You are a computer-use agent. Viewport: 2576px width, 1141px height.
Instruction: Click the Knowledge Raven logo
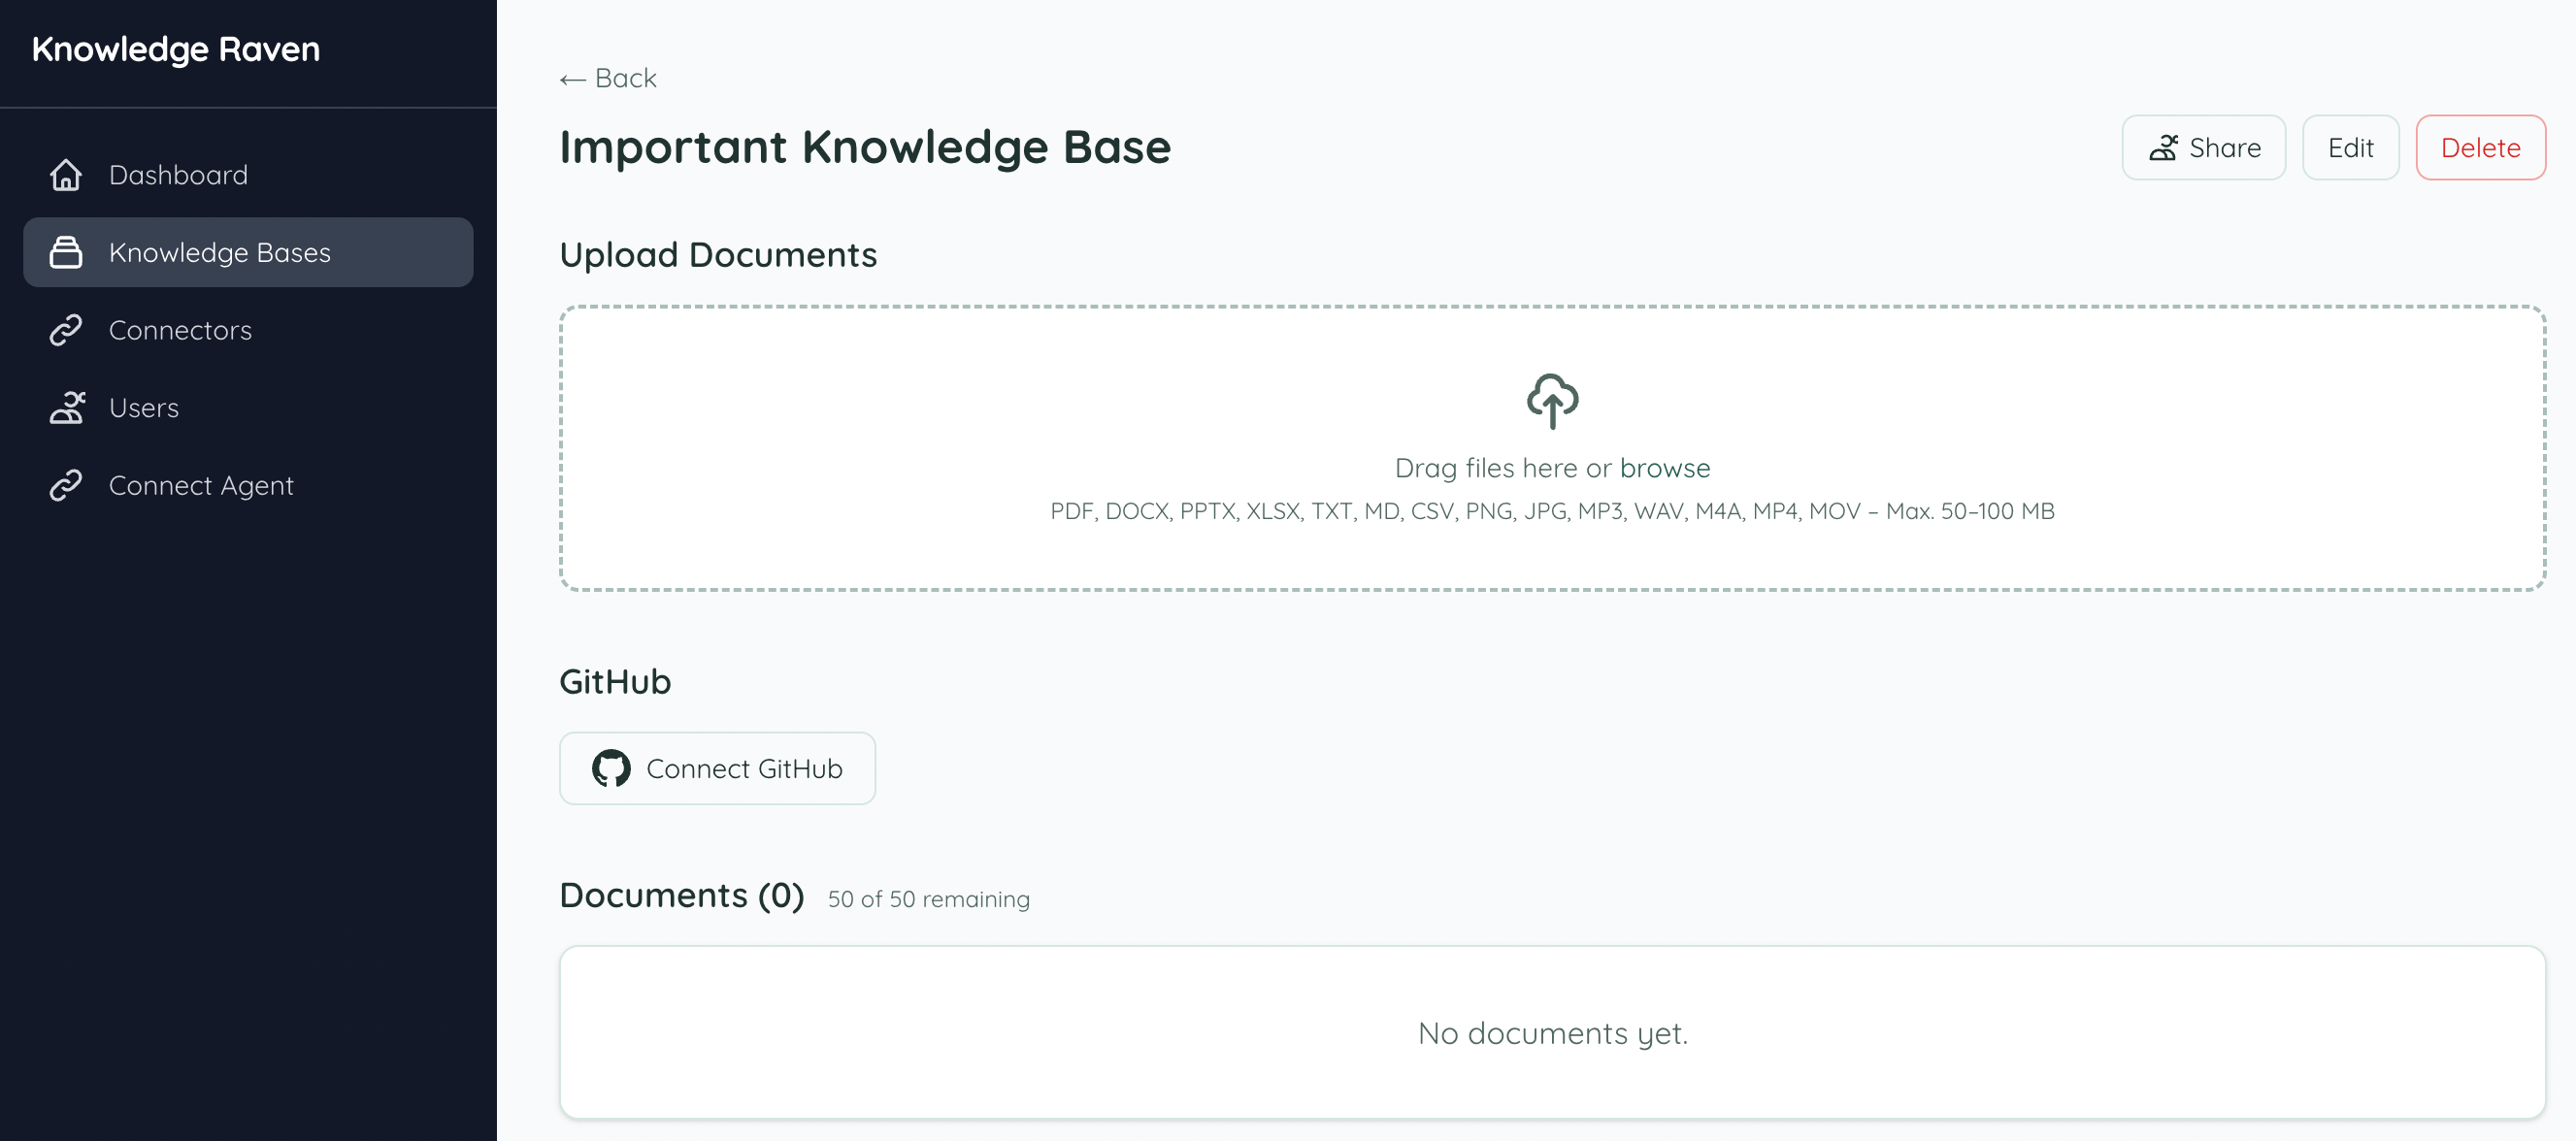click(176, 49)
